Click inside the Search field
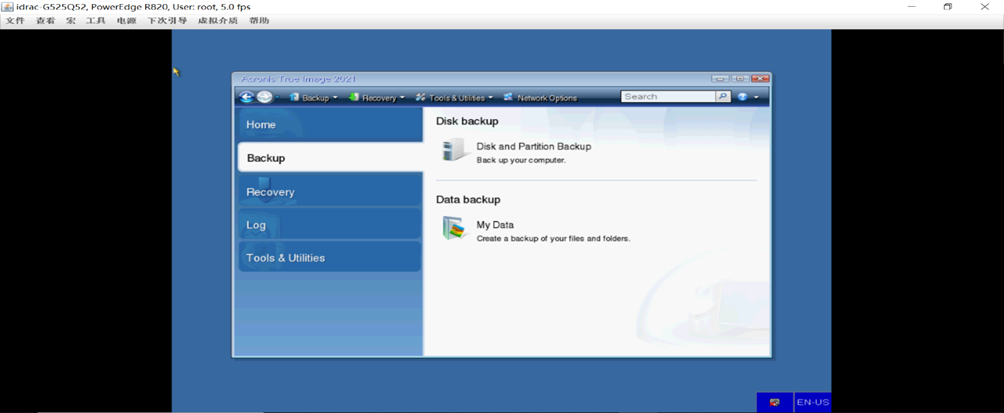Screen dimensions: 1004x413 pos(668,97)
